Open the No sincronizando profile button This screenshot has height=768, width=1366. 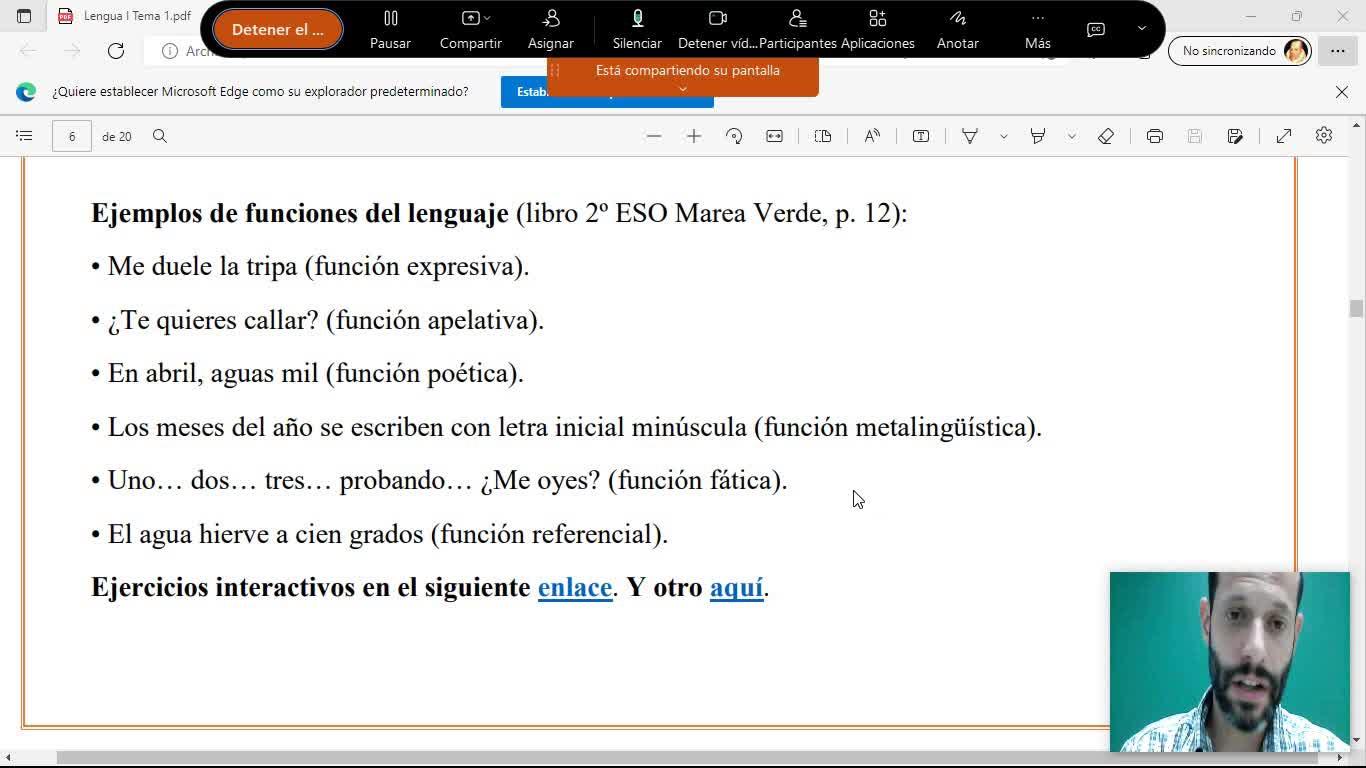coord(1240,51)
